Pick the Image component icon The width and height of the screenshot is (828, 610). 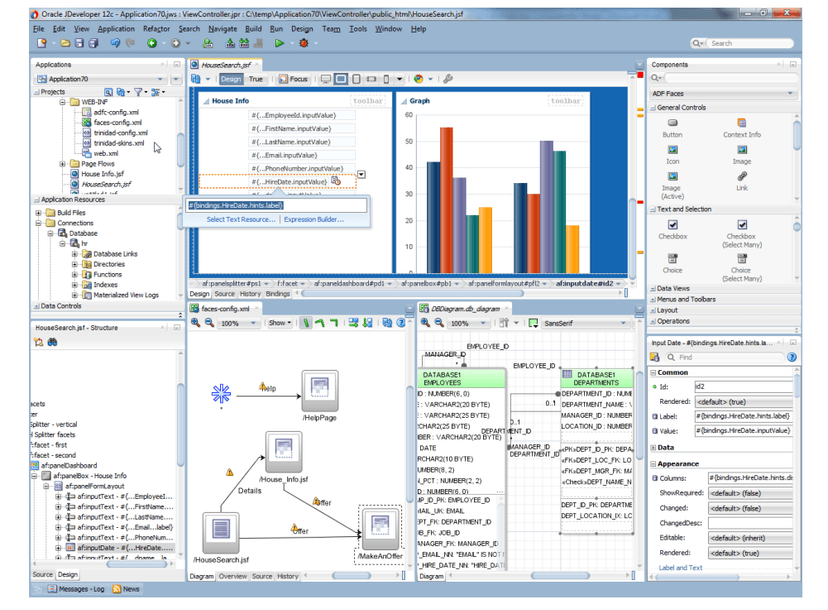coord(742,150)
